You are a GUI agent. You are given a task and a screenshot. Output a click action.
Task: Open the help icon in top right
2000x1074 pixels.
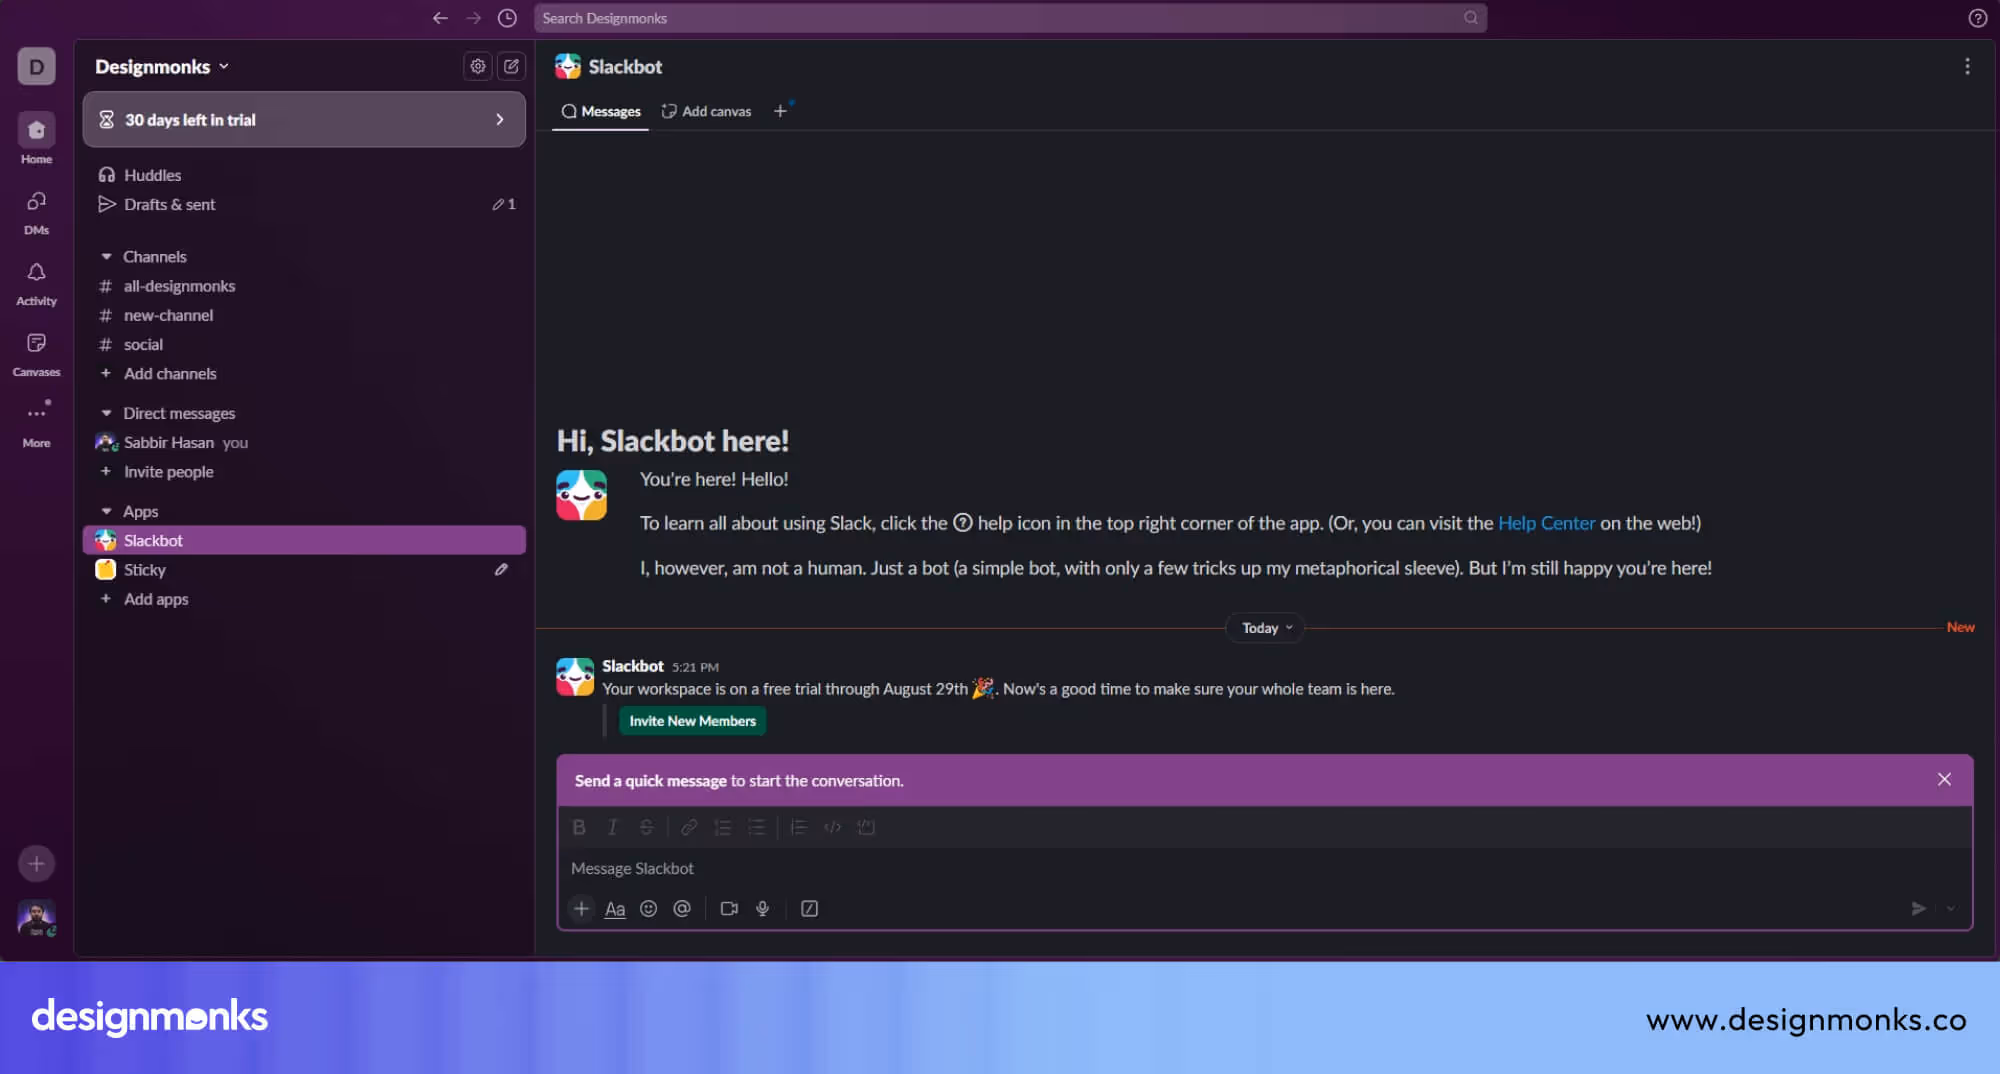click(x=1977, y=18)
